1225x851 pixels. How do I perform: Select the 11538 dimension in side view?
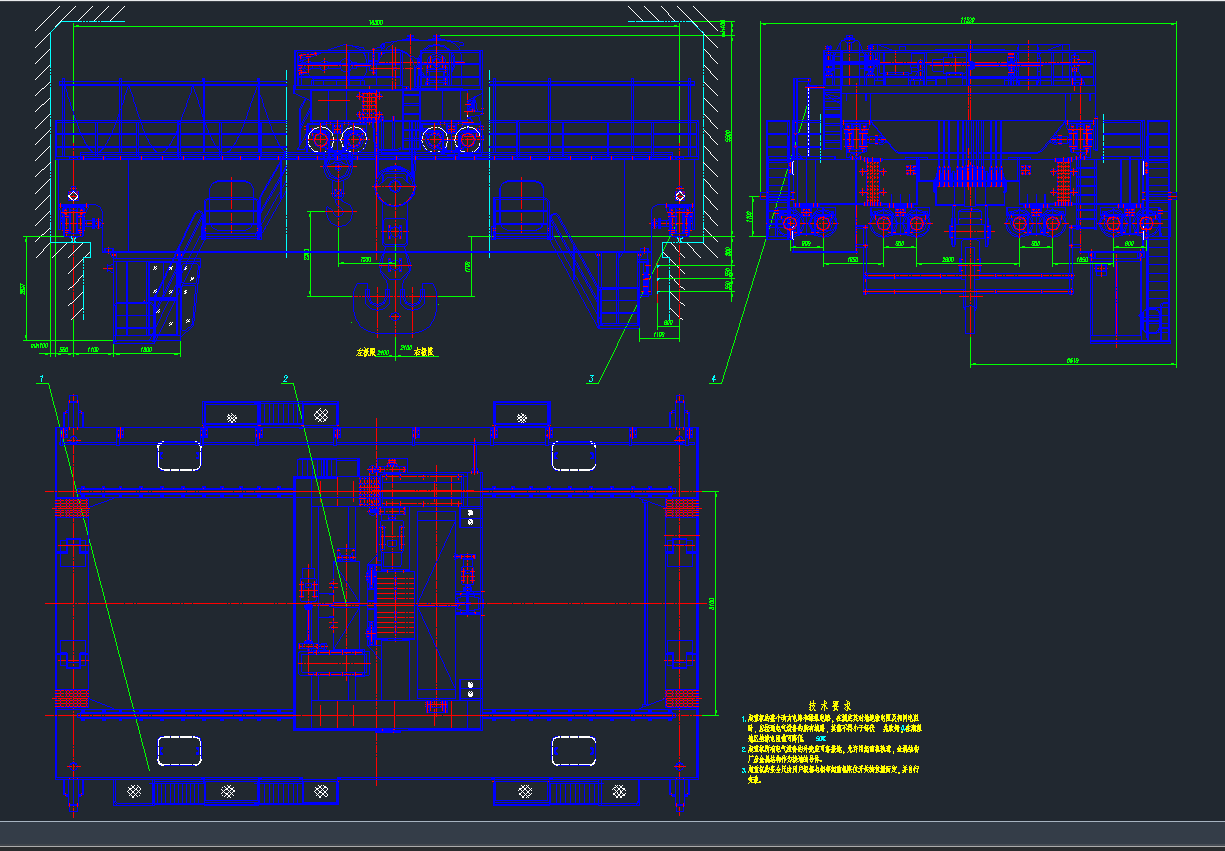pyautogui.click(x=967, y=19)
